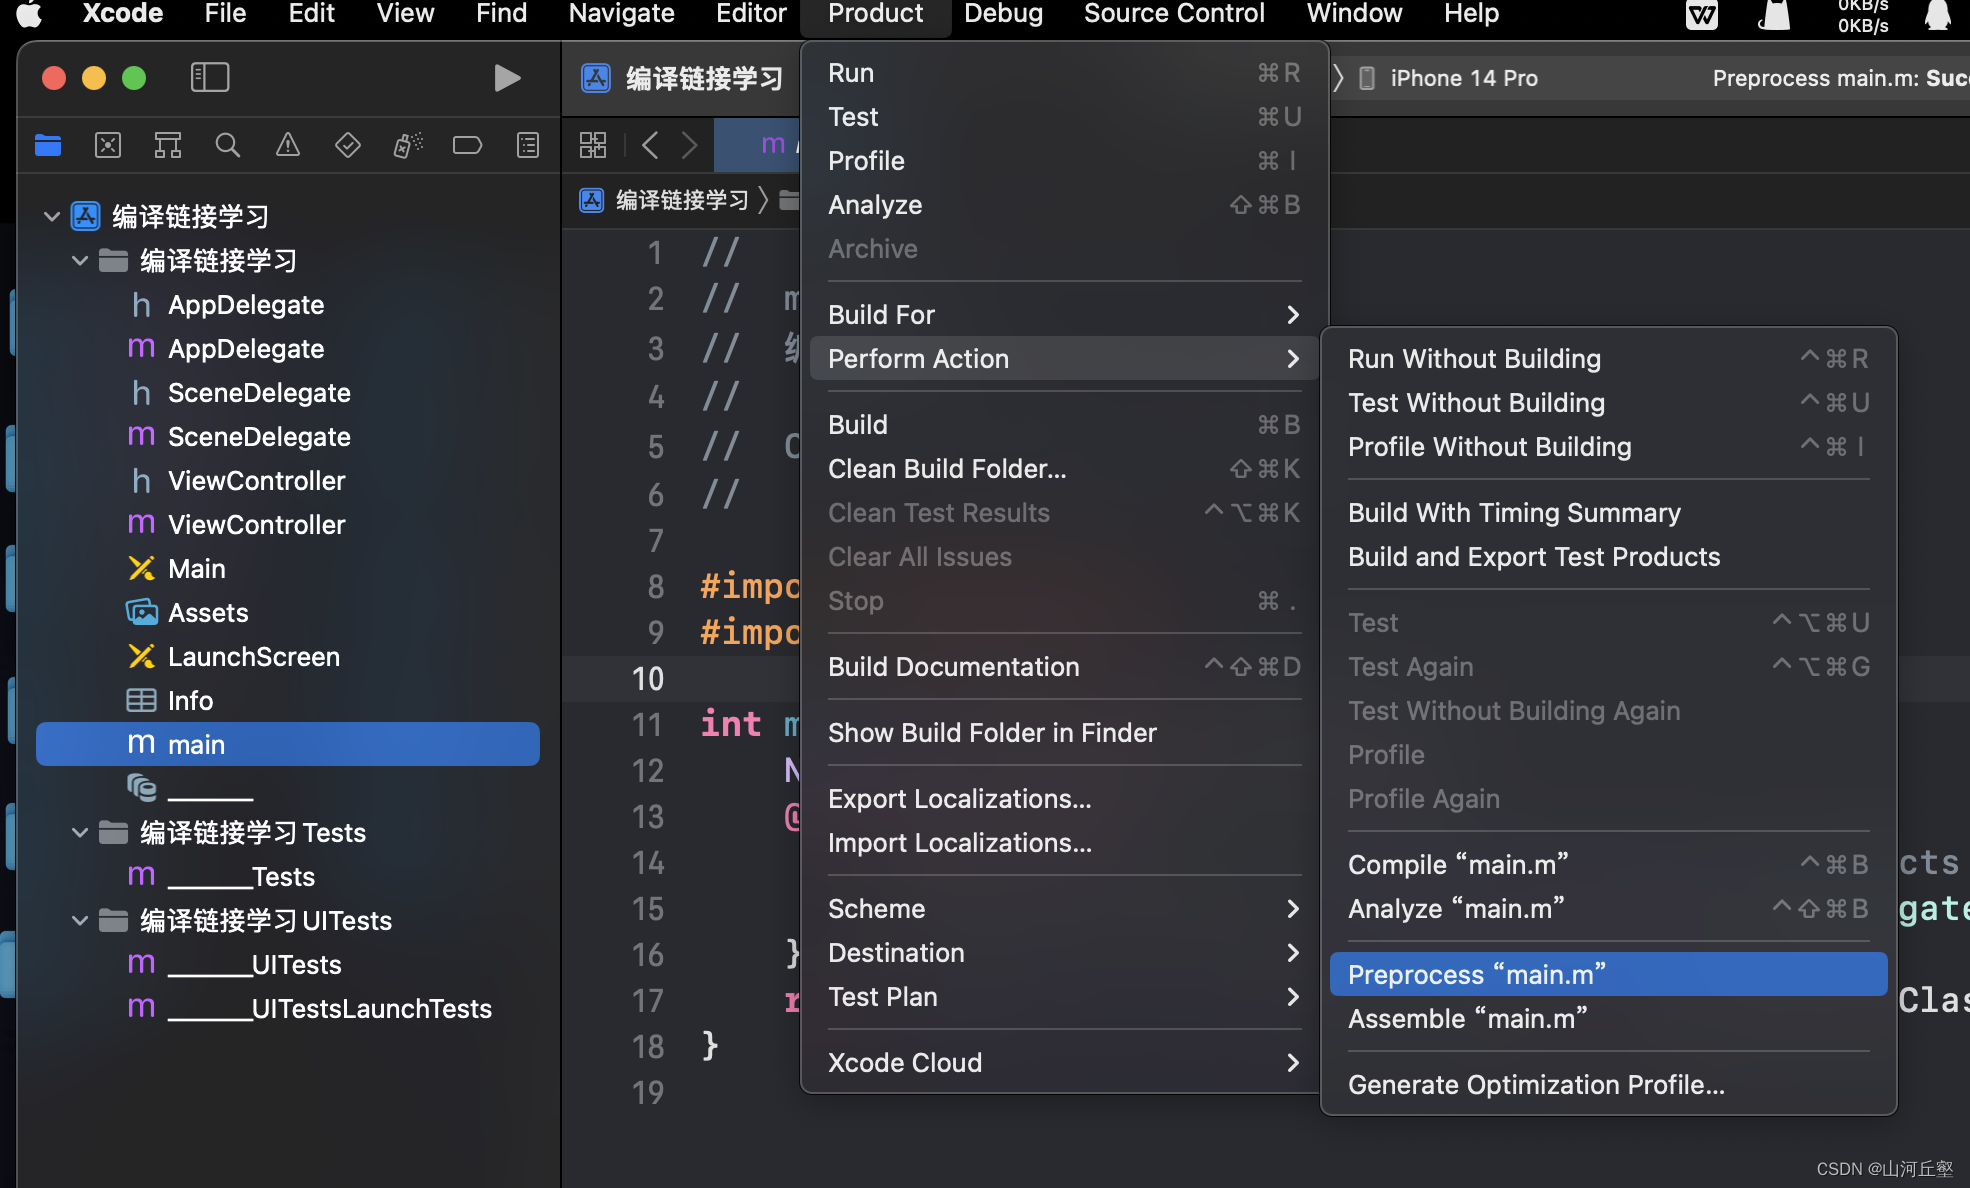The width and height of the screenshot is (1970, 1188).
Task: Select Assemble "main.m" menu item
Action: pyautogui.click(x=1608, y=1018)
